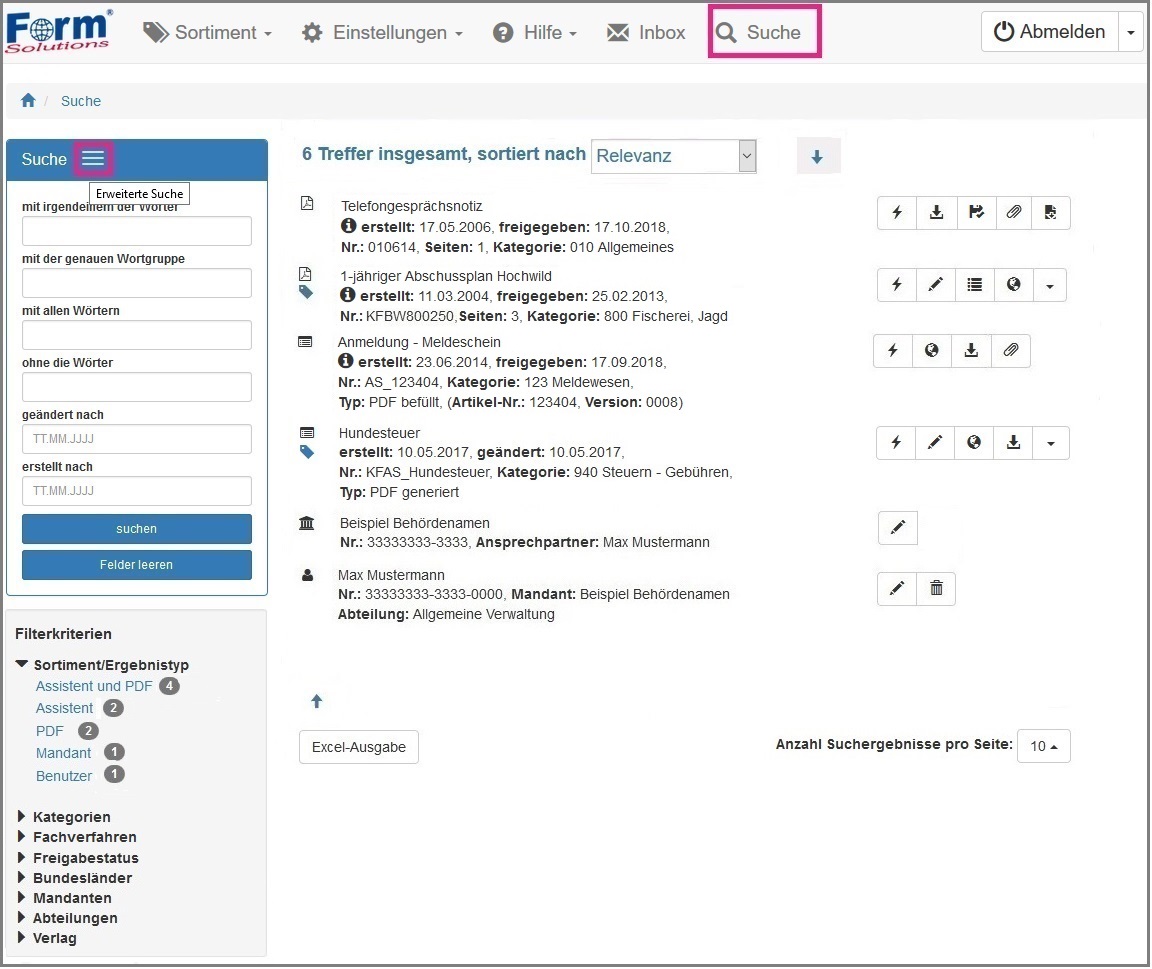
Task: Click the list icon for 1-jähriger Abschussplan Hochwild
Action: [974, 285]
